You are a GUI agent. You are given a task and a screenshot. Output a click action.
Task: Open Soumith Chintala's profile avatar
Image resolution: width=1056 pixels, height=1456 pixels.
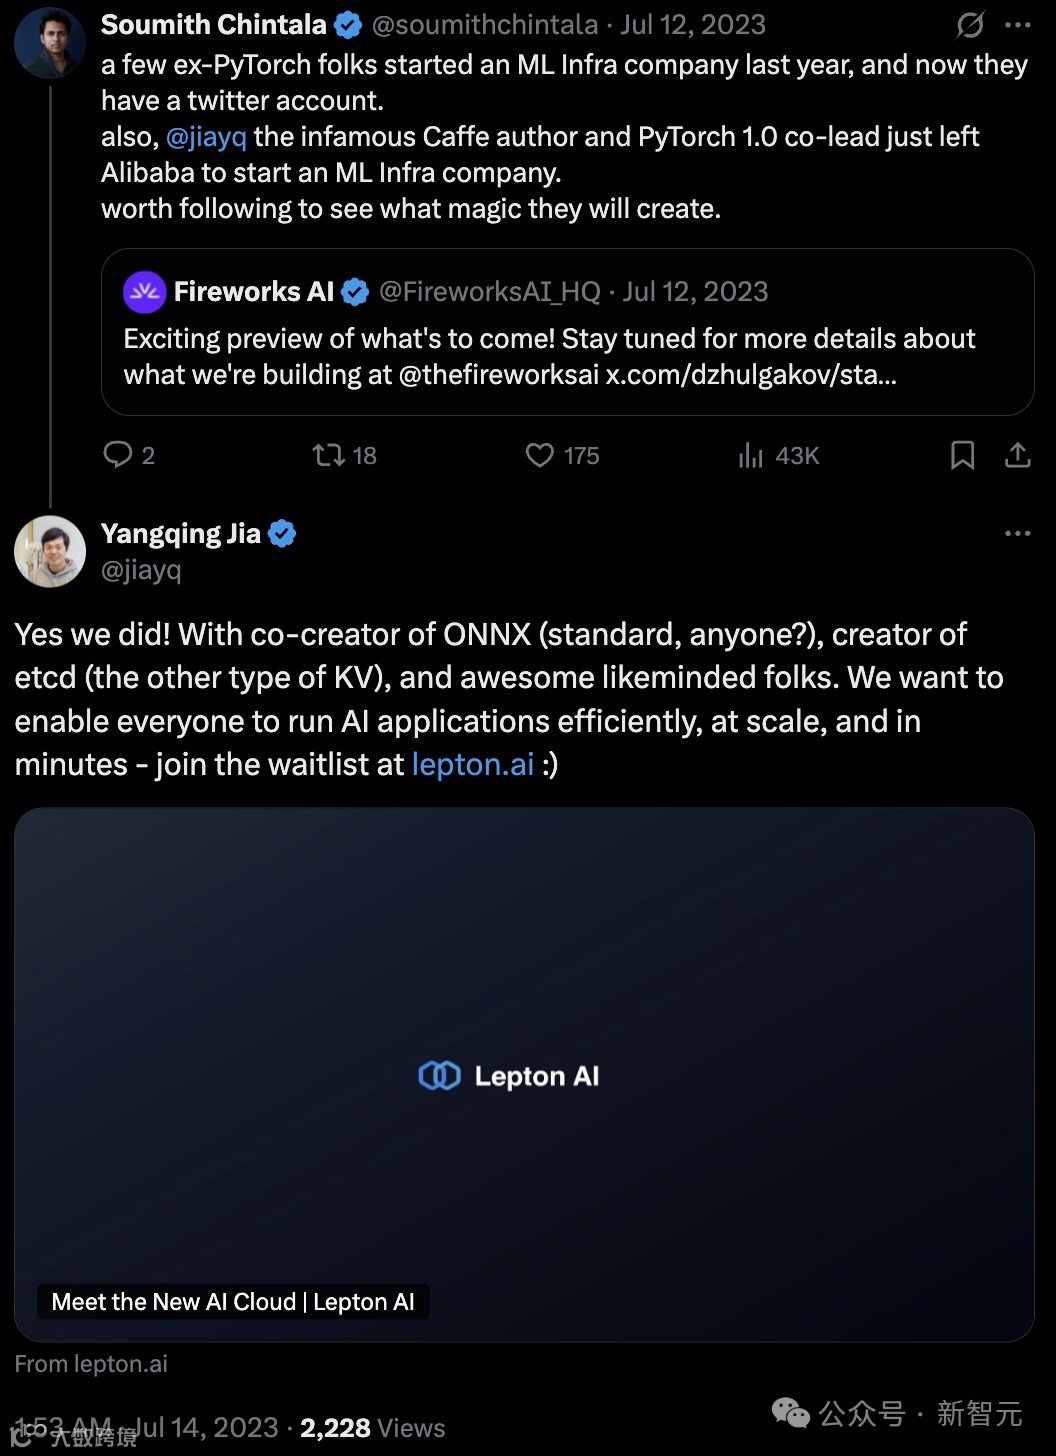tap(50, 43)
